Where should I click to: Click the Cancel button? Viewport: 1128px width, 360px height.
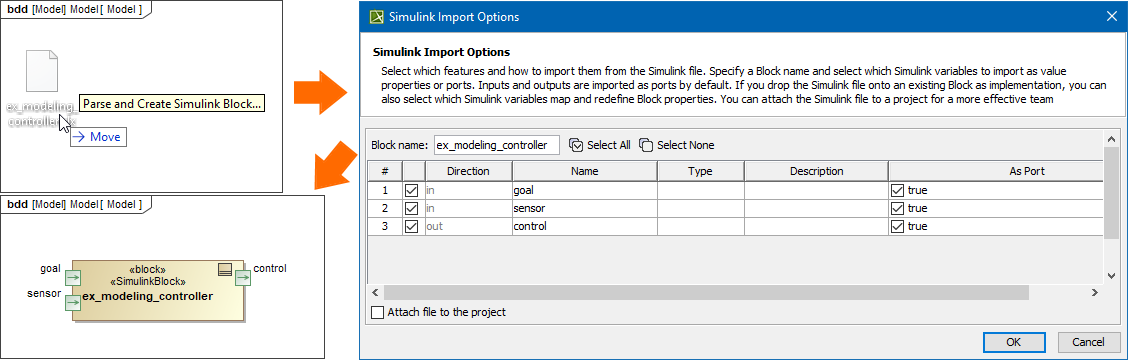point(1088,341)
